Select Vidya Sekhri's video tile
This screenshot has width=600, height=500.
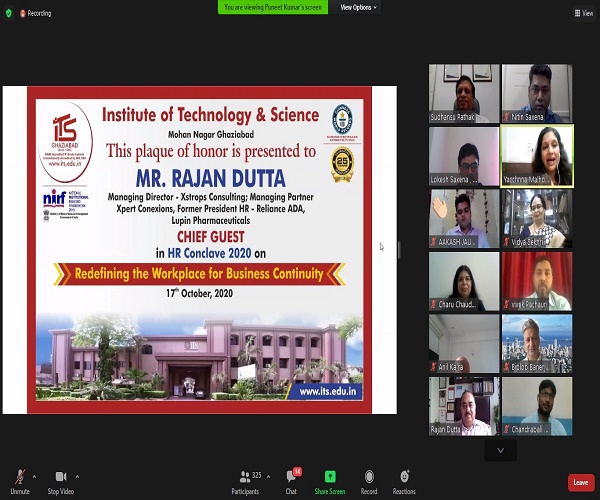pos(537,218)
